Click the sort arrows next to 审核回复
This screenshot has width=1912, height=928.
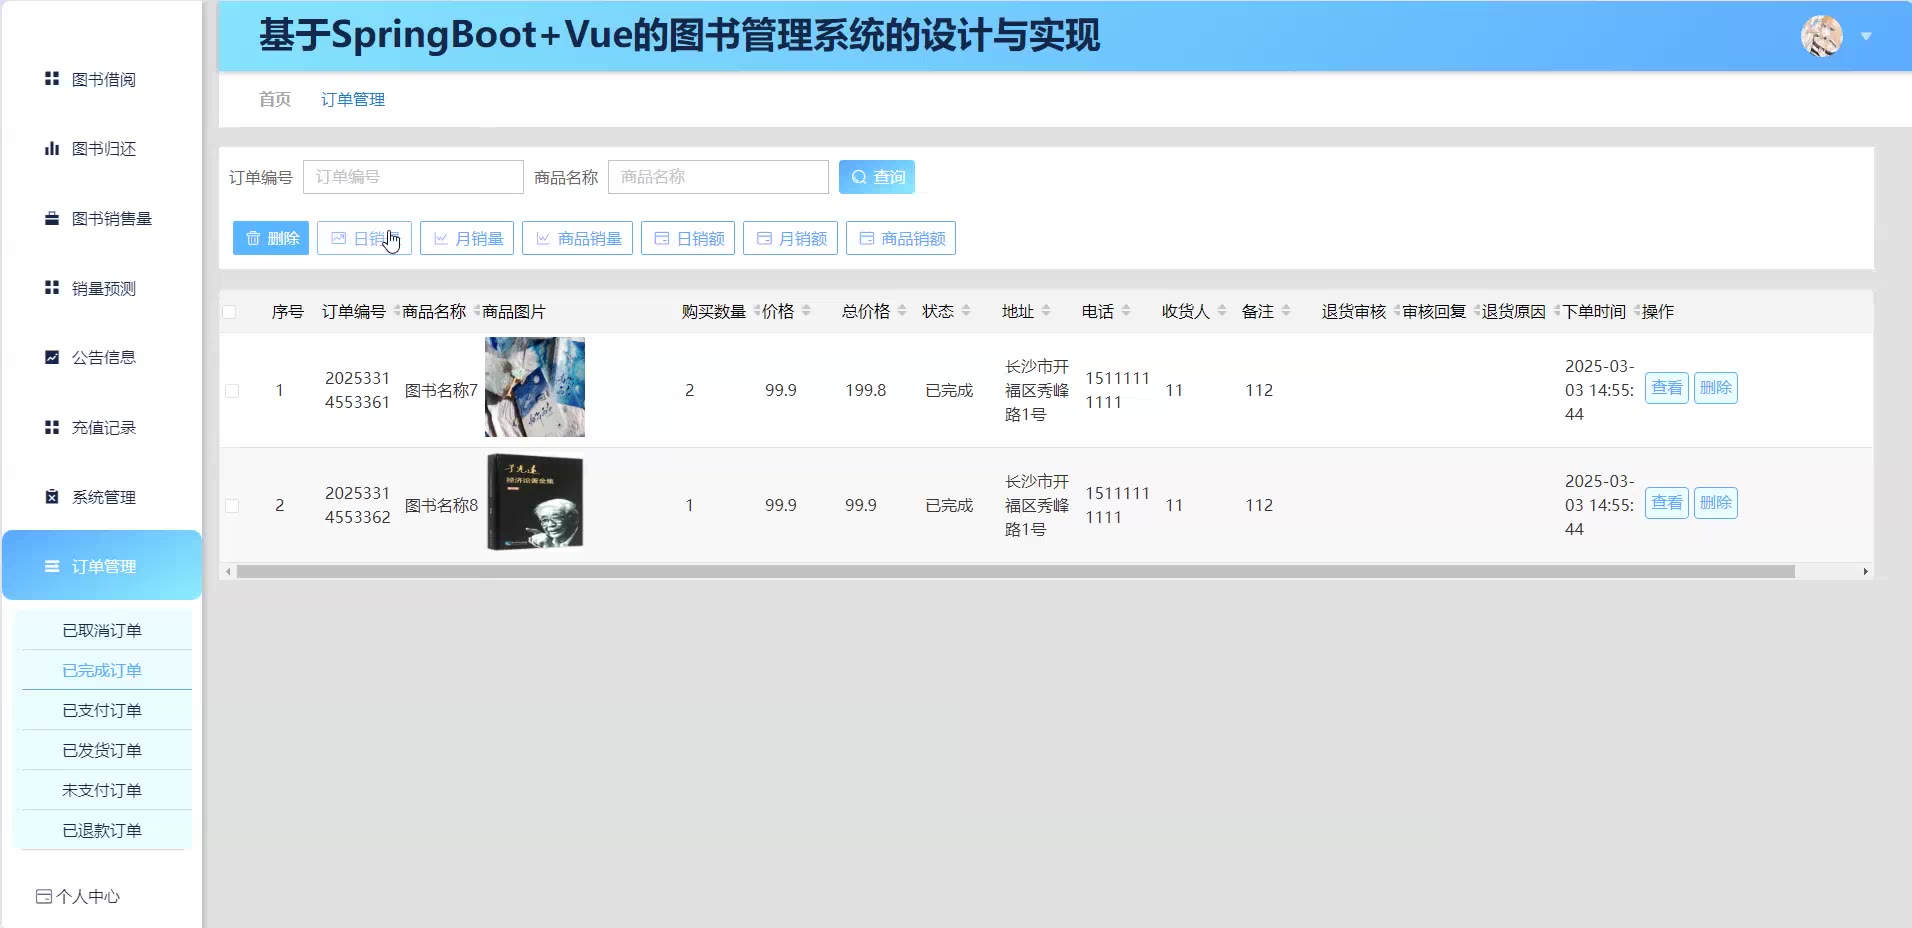[x=1476, y=311]
